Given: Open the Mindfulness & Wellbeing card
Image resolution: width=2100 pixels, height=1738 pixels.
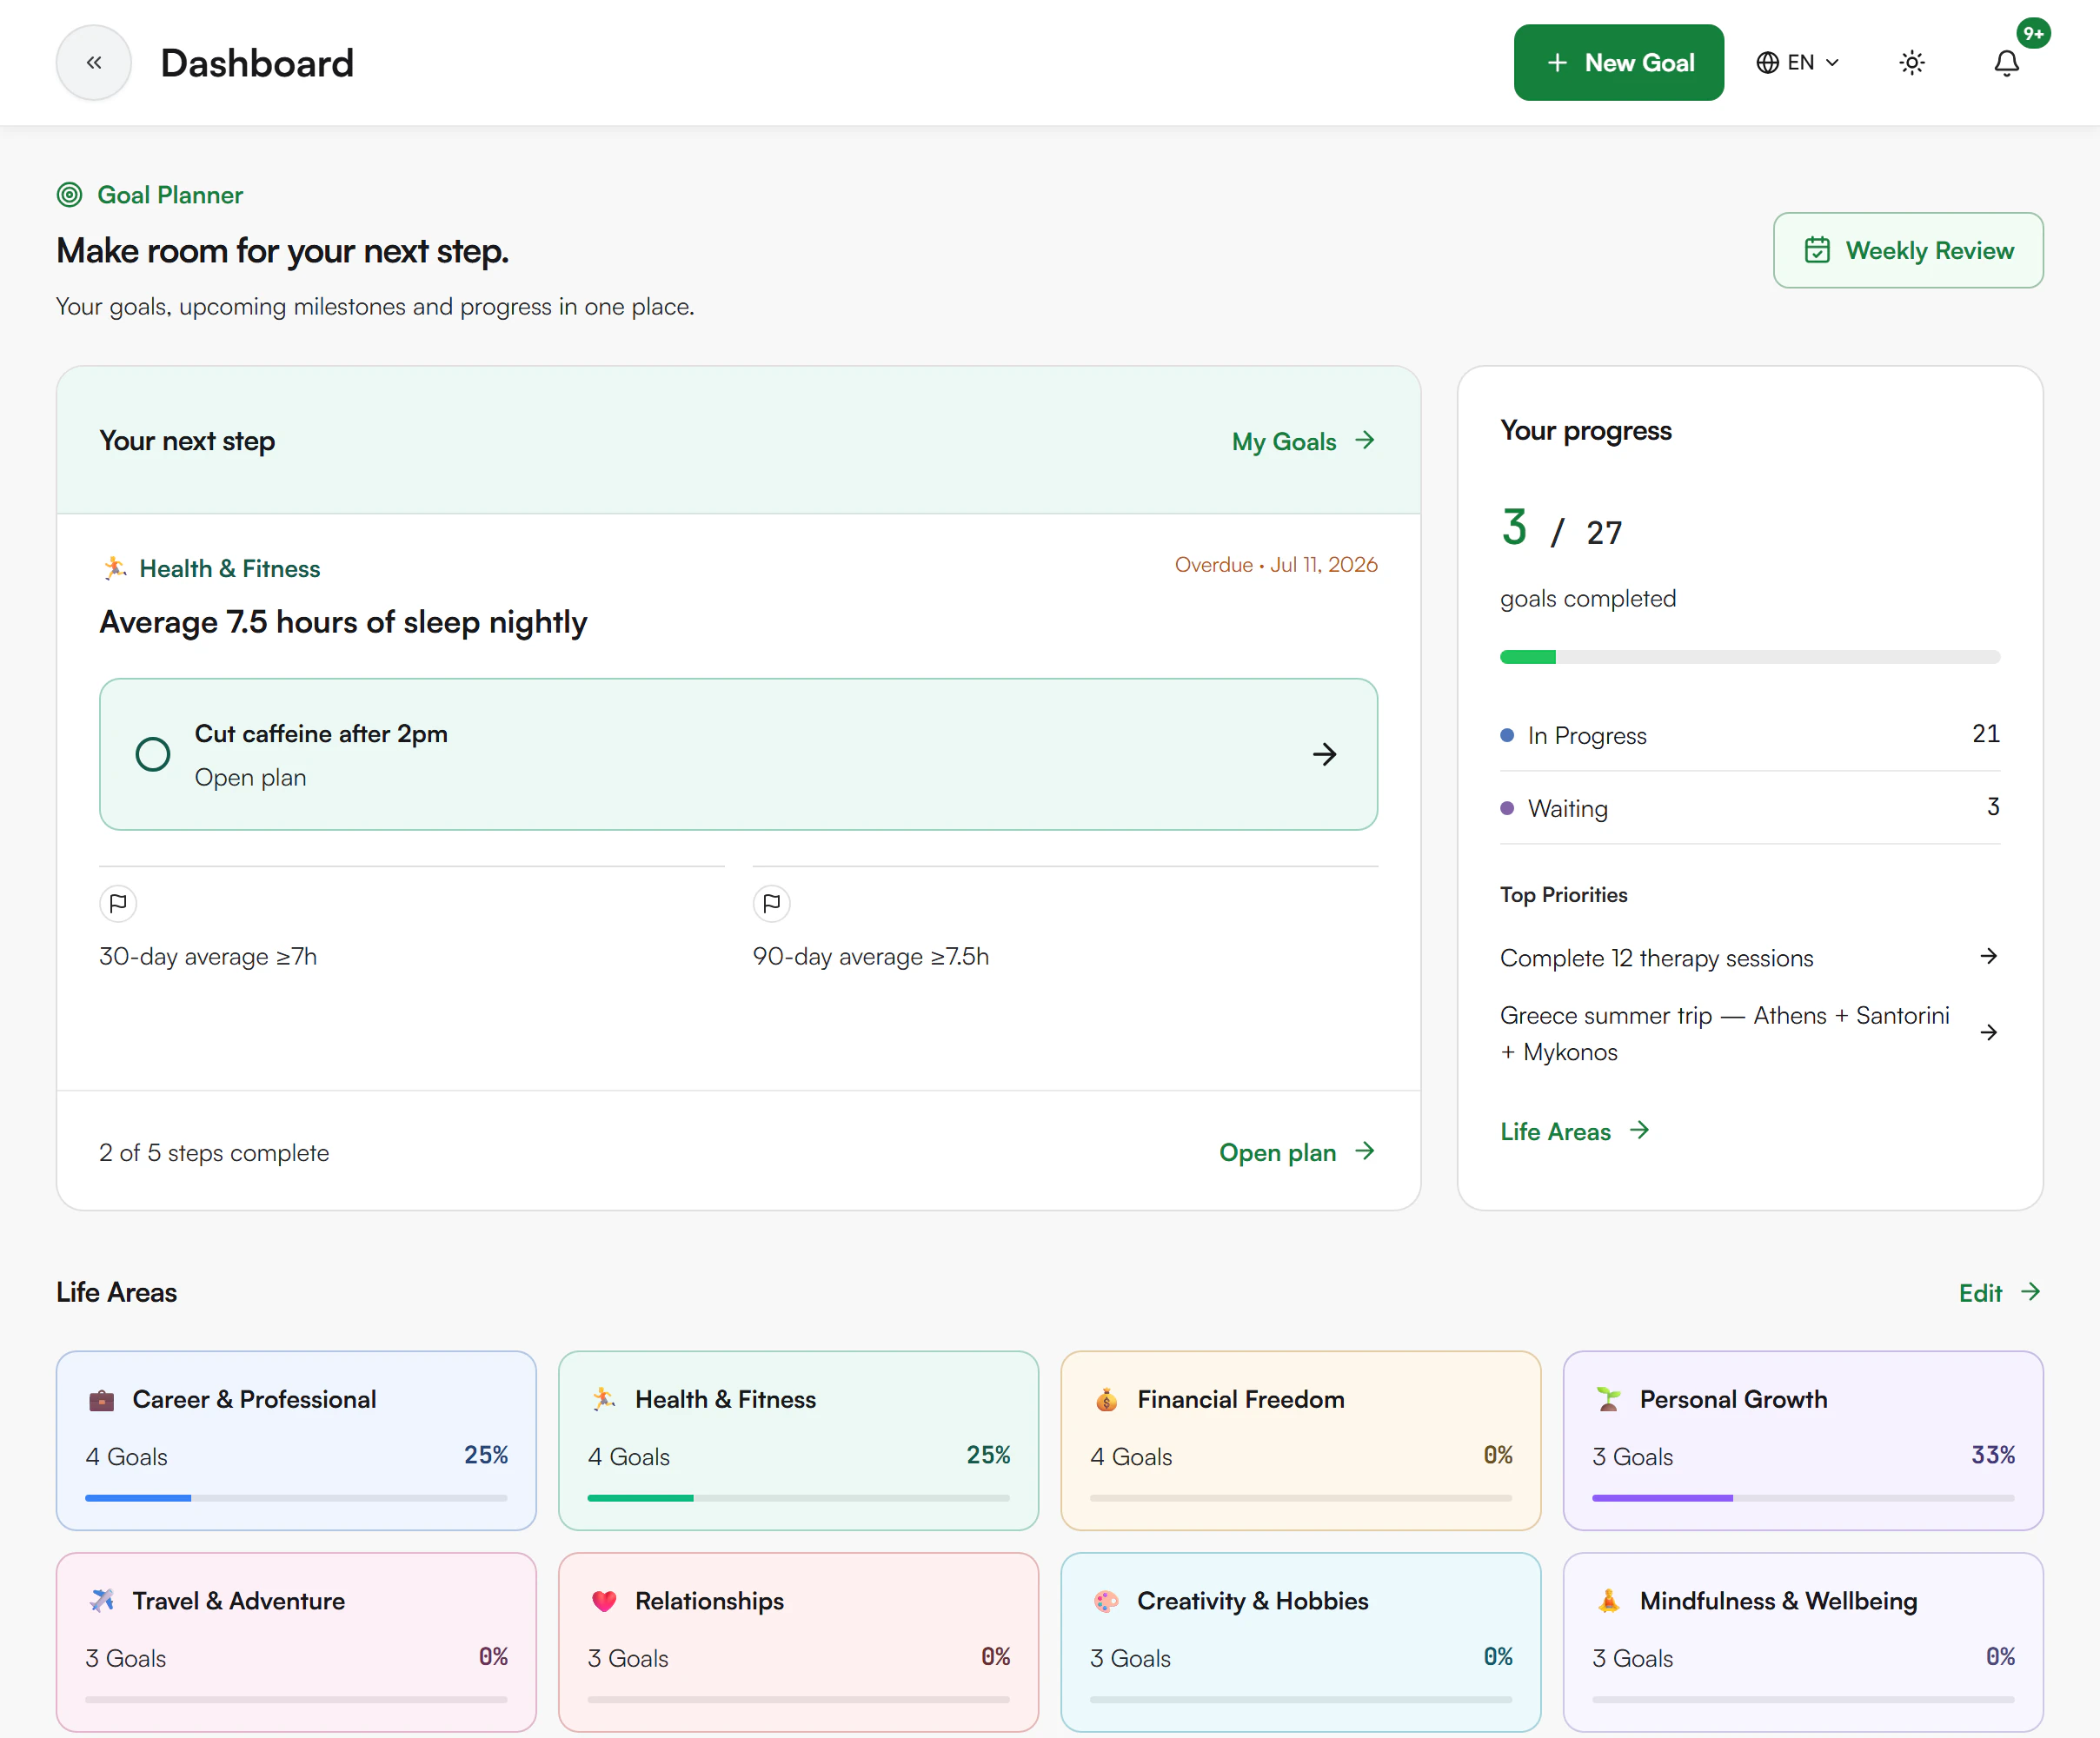Looking at the screenshot, I should pyautogui.click(x=1802, y=1641).
